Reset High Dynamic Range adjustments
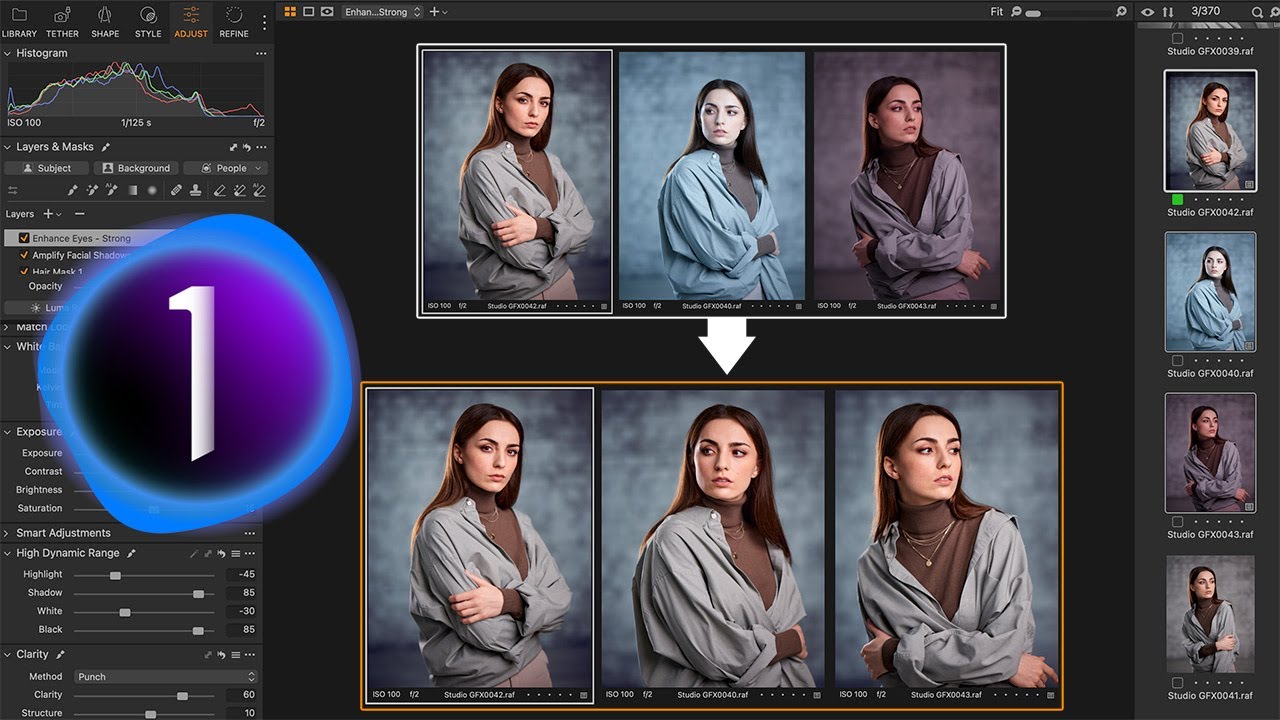The height and width of the screenshot is (720, 1280). (220, 553)
